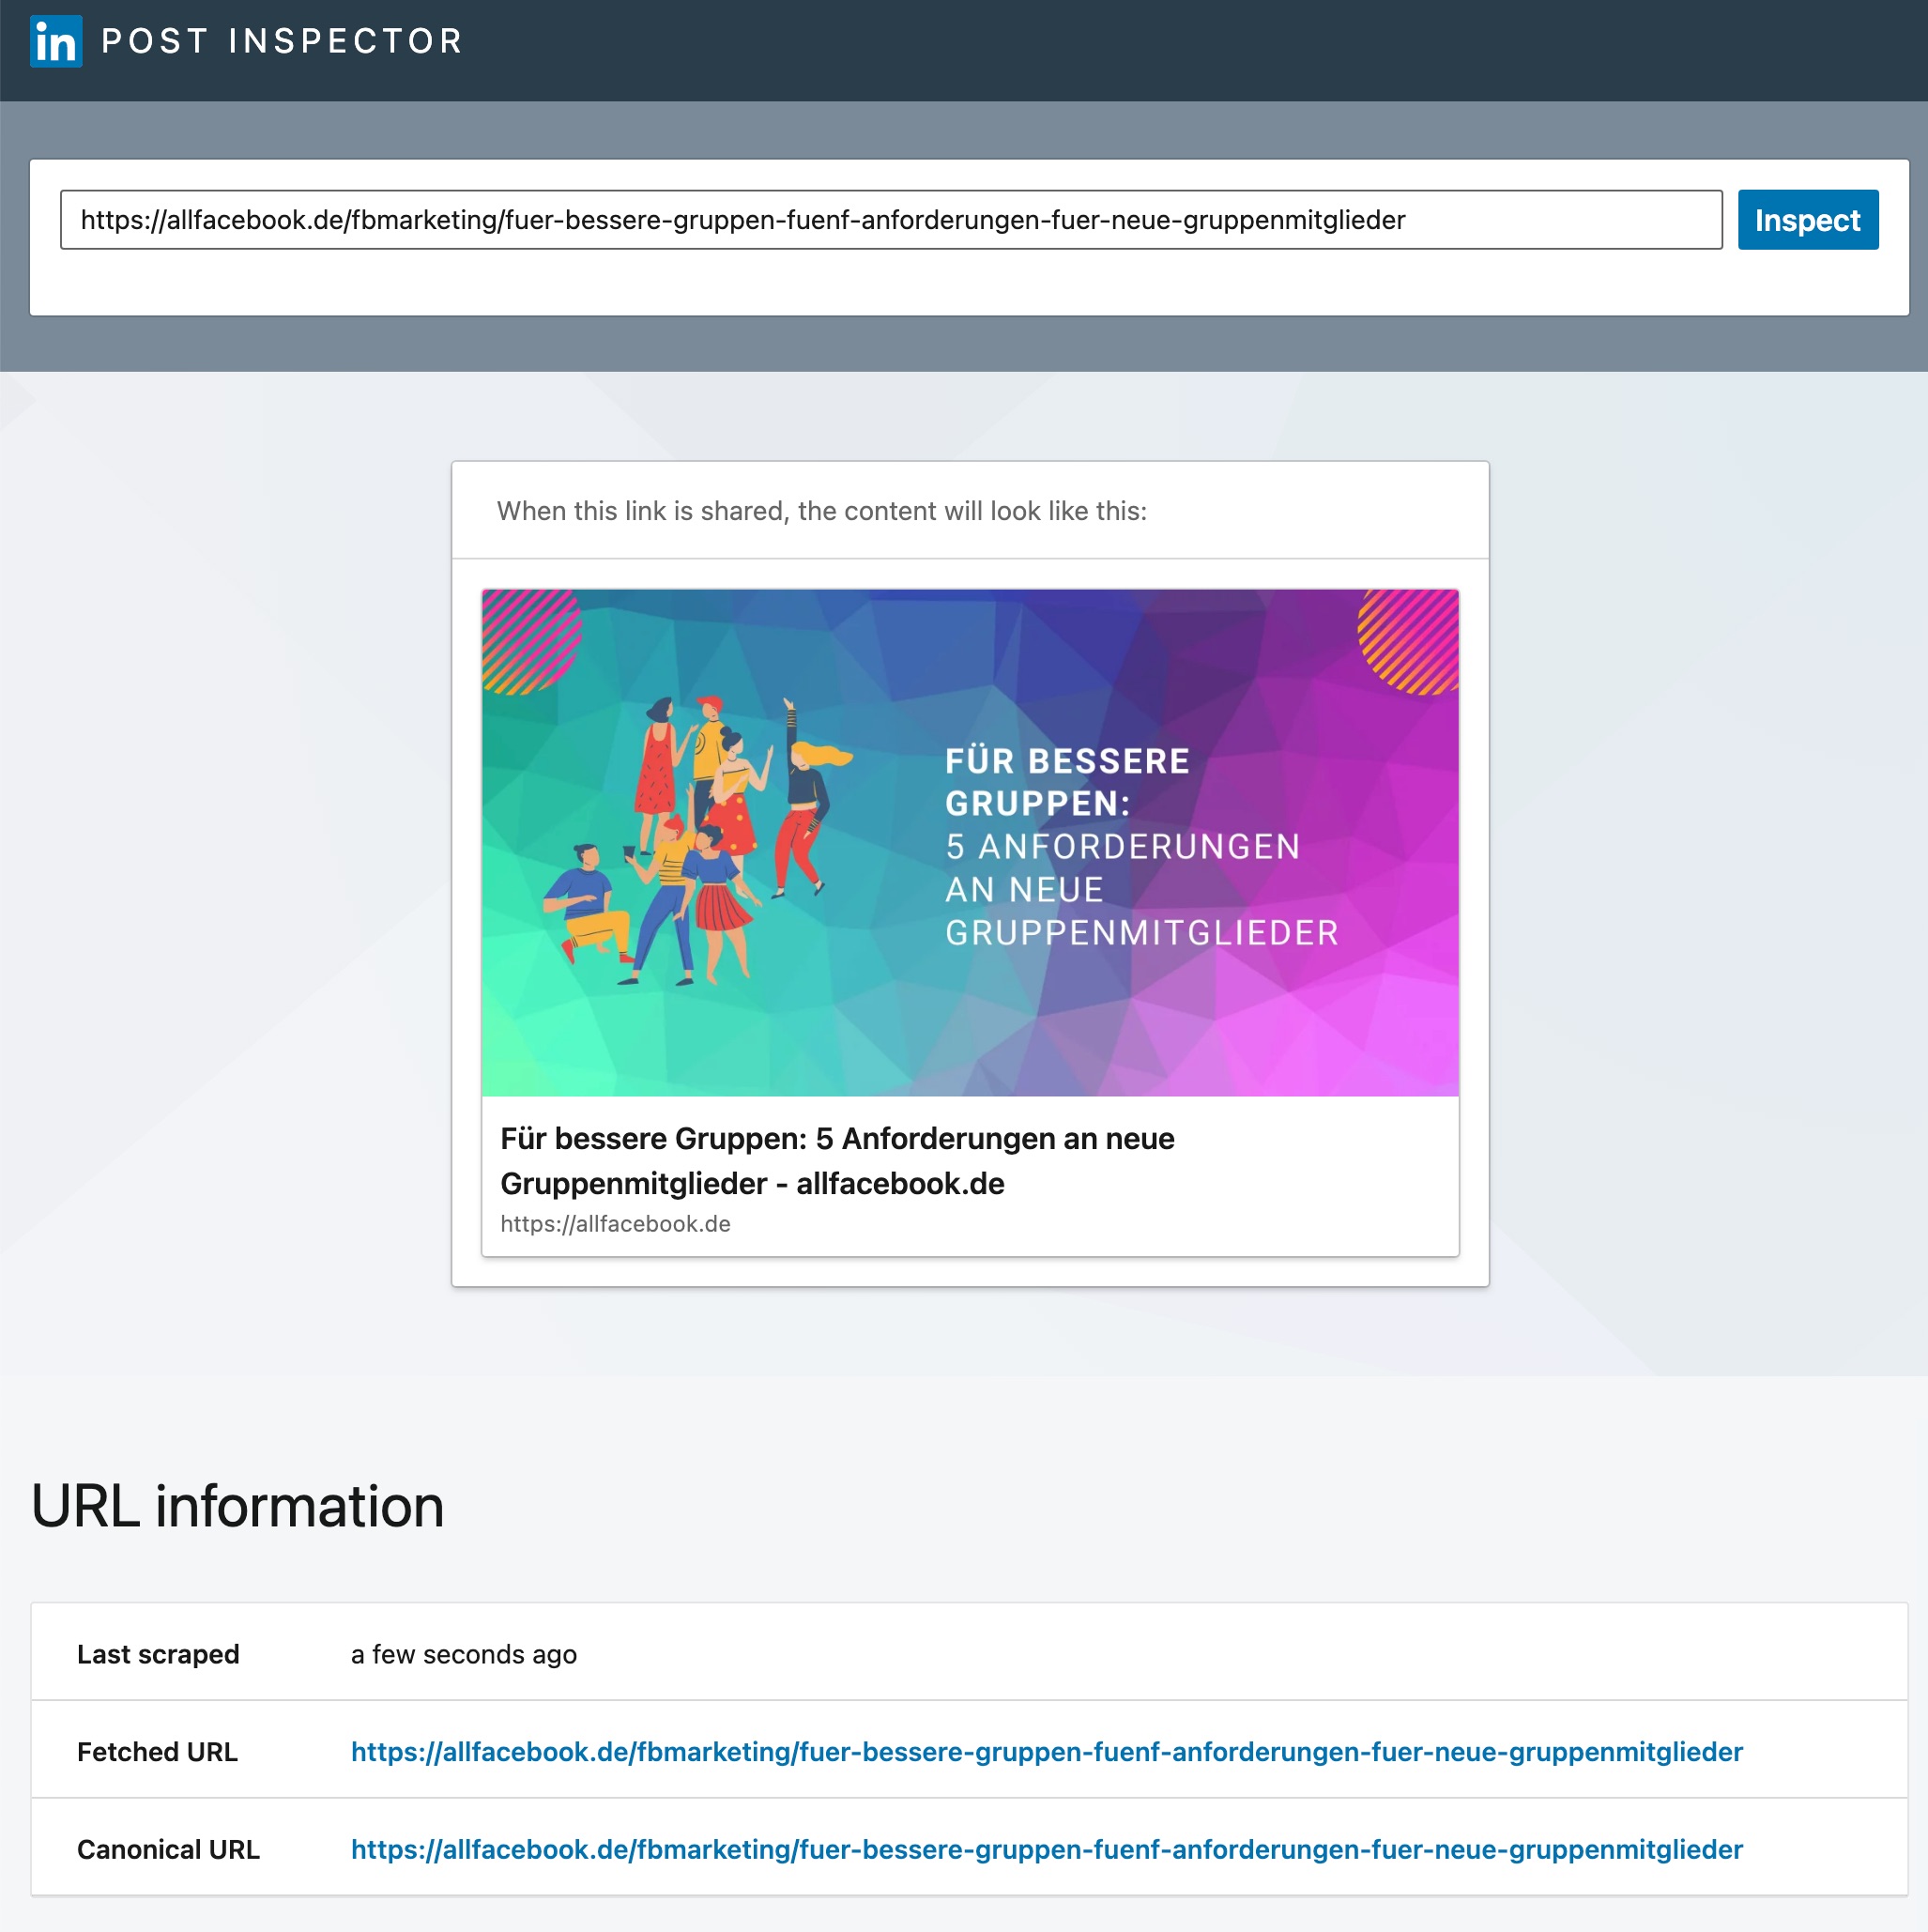Open the Canonical URL link
The width and height of the screenshot is (1928, 1932).
click(x=1046, y=1850)
